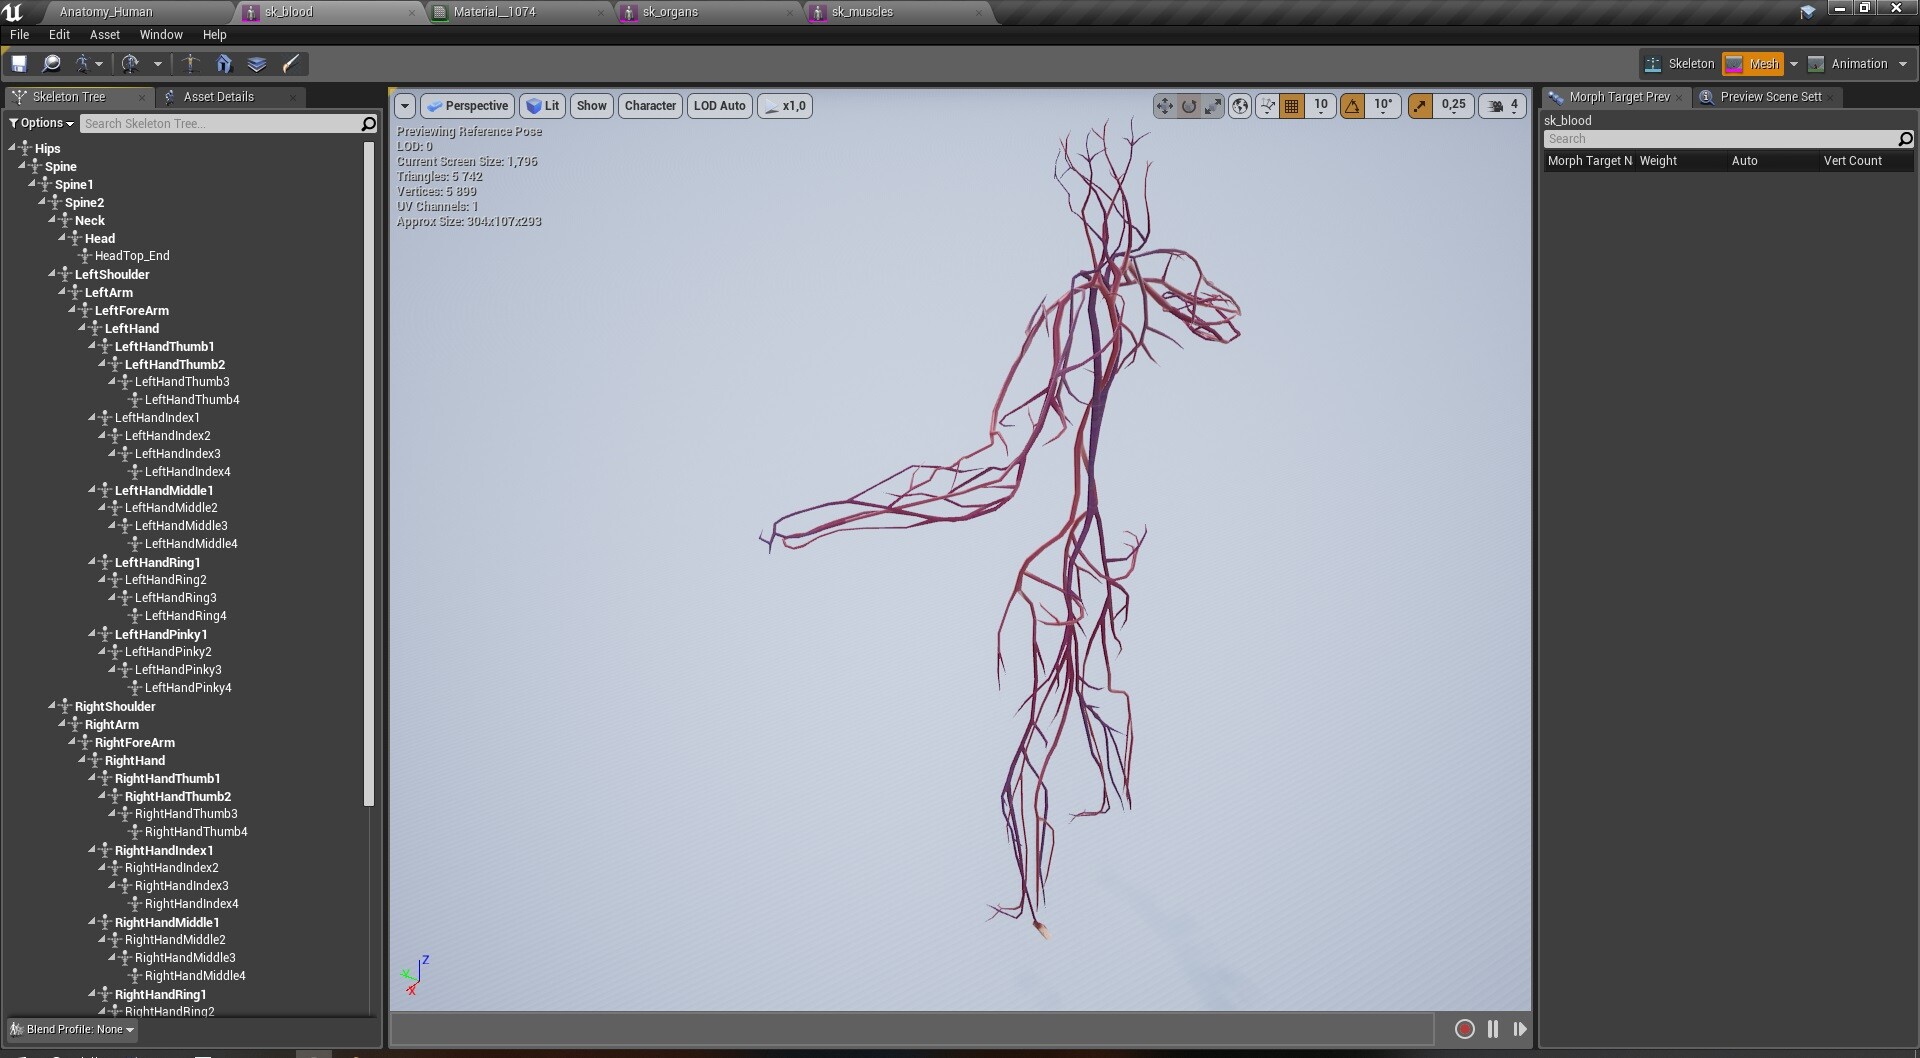Image resolution: width=1920 pixels, height=1058 pixels.
Task: Save the sk_blood asset via toolbar save icon
Action: [x=18, y=63]
